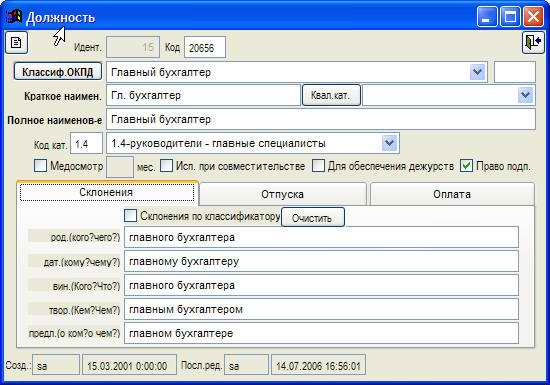This screenshot has height=385, width=550.
Task: Click the Классиф.ОКПД button
Action: point(58,72)
